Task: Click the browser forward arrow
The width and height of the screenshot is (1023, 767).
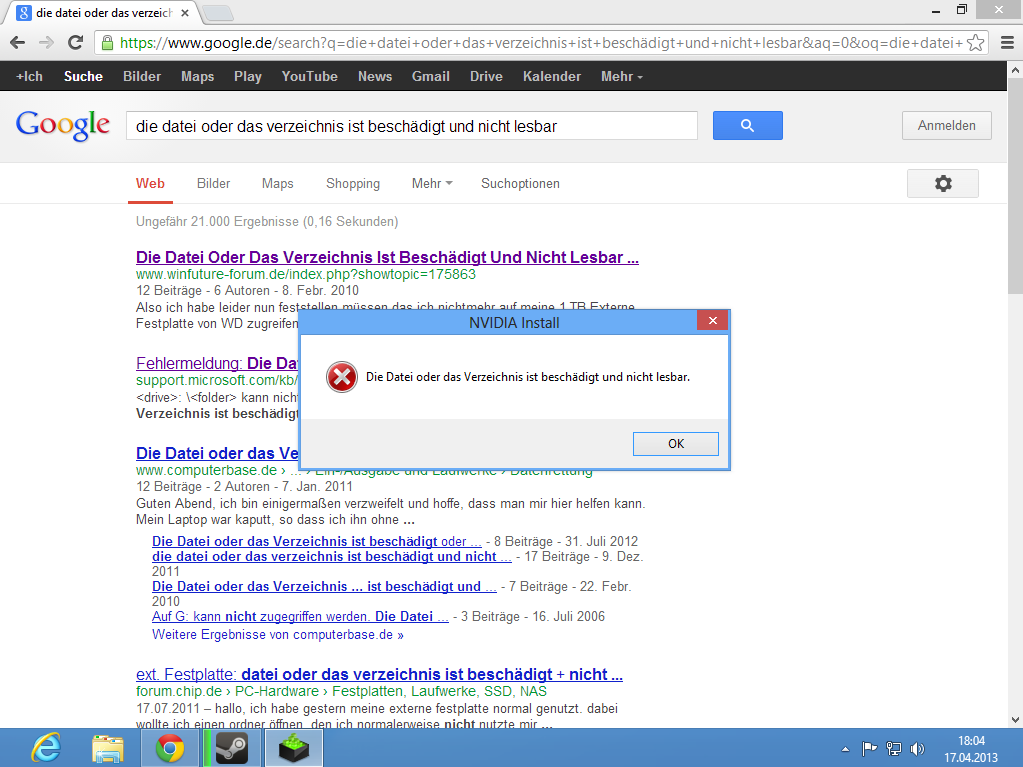Action: pos(46,42)
